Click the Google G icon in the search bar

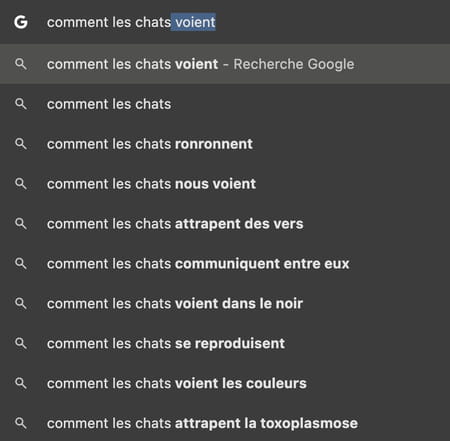click(x=21, y=22)
